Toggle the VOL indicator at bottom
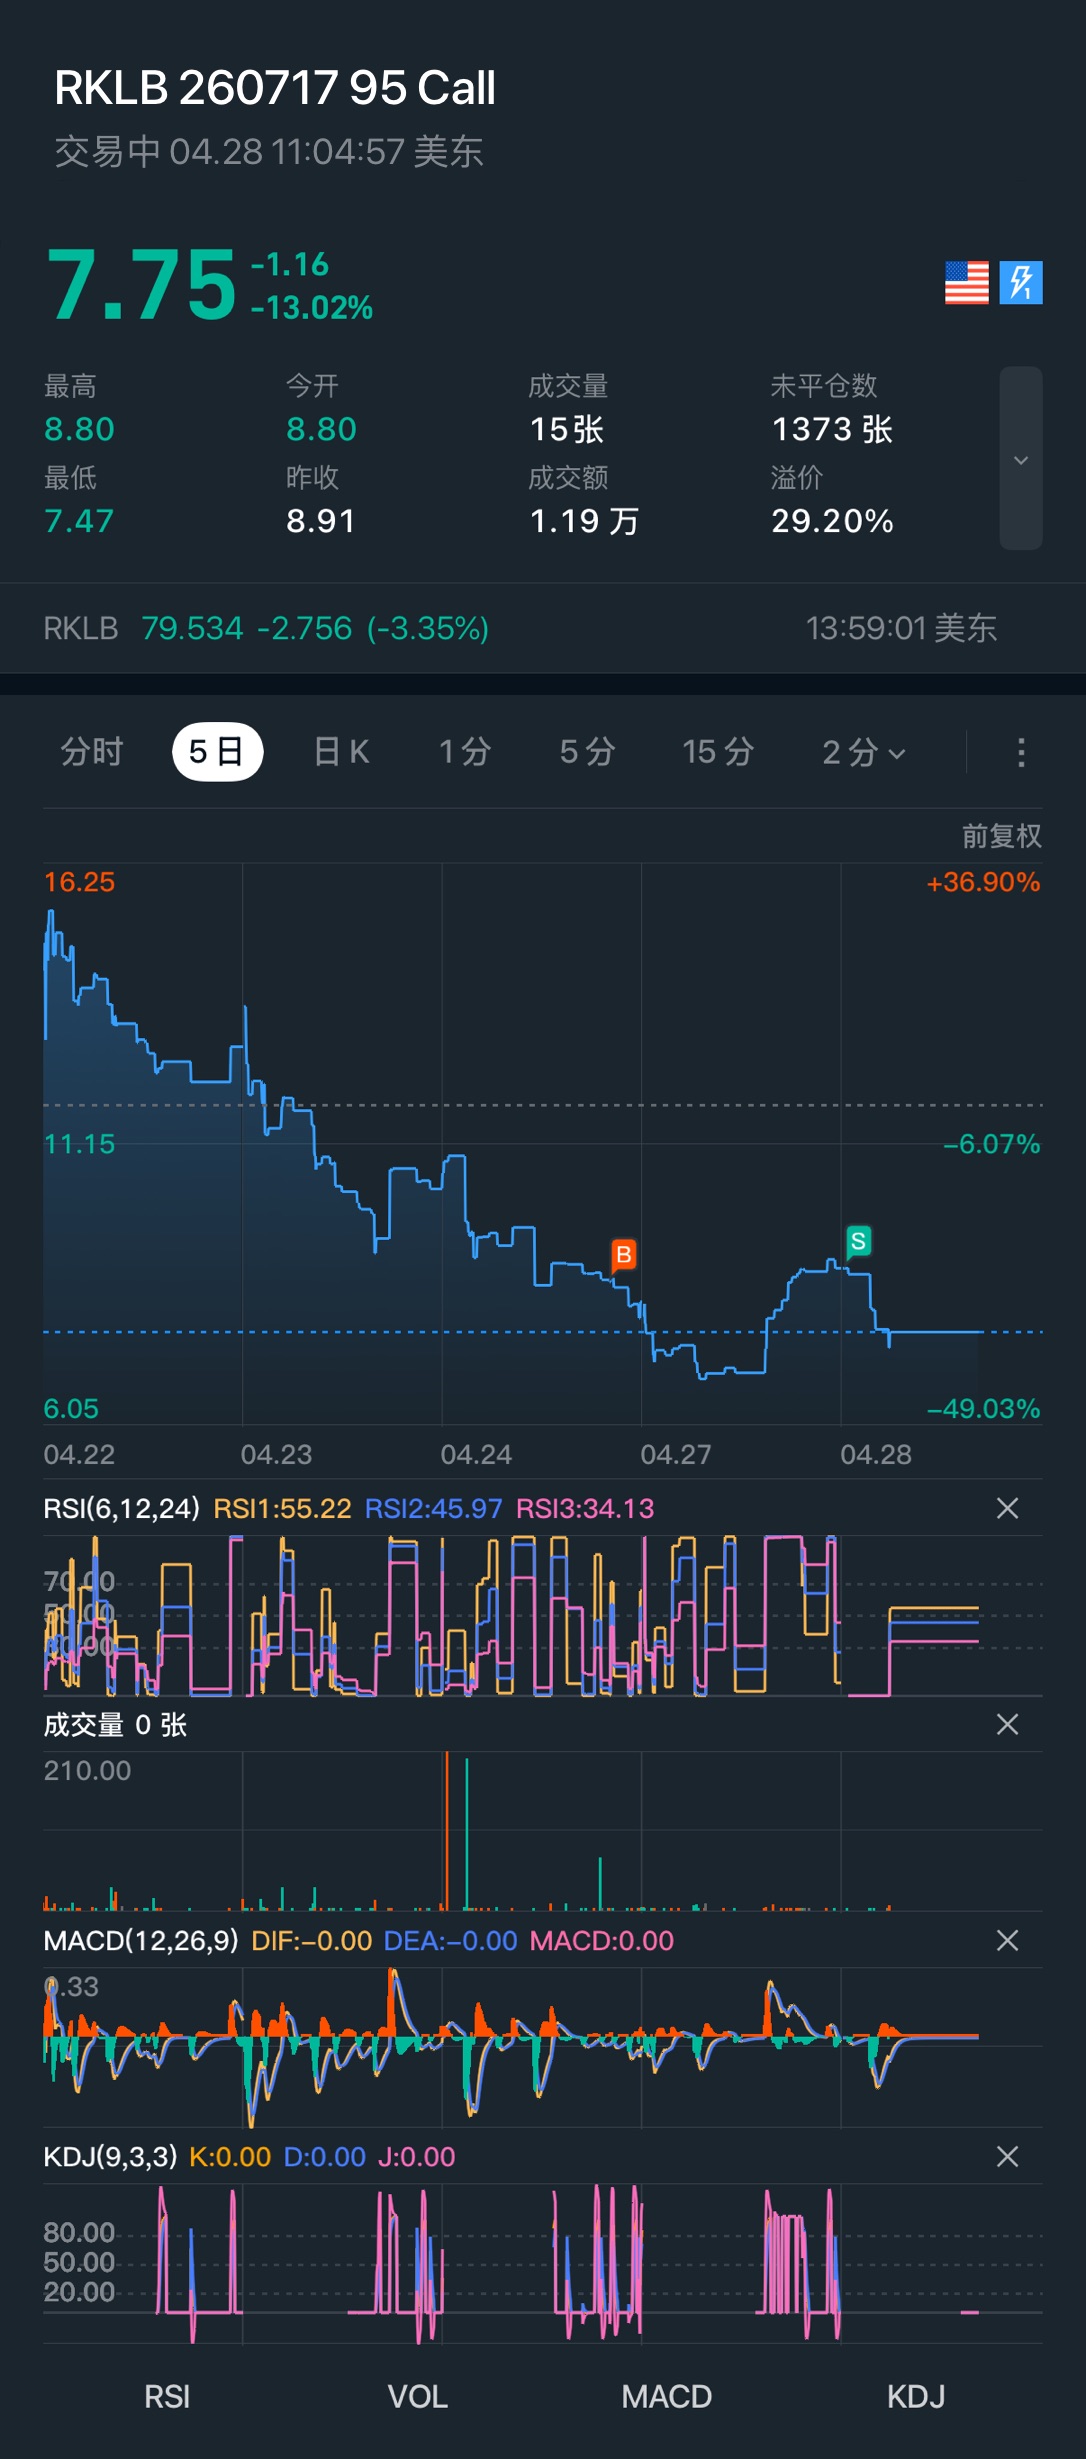Screen dimensions: 1086x2459 click(417, 2396)
